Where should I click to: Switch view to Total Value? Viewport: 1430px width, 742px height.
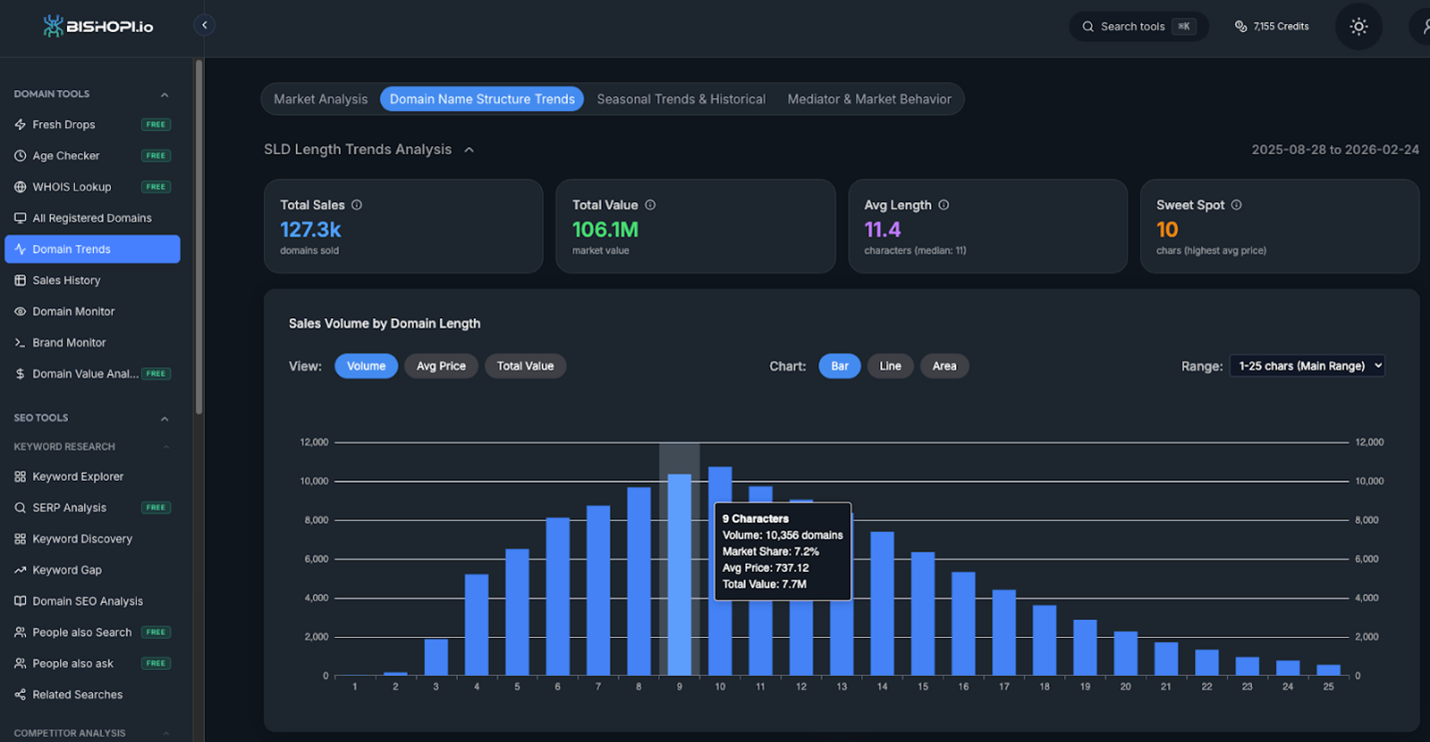[525, 366]
